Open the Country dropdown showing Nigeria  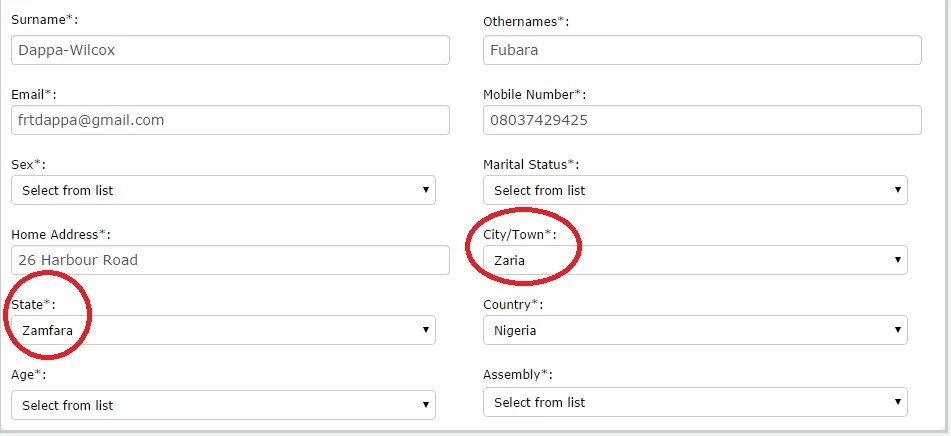click(695, 330)
